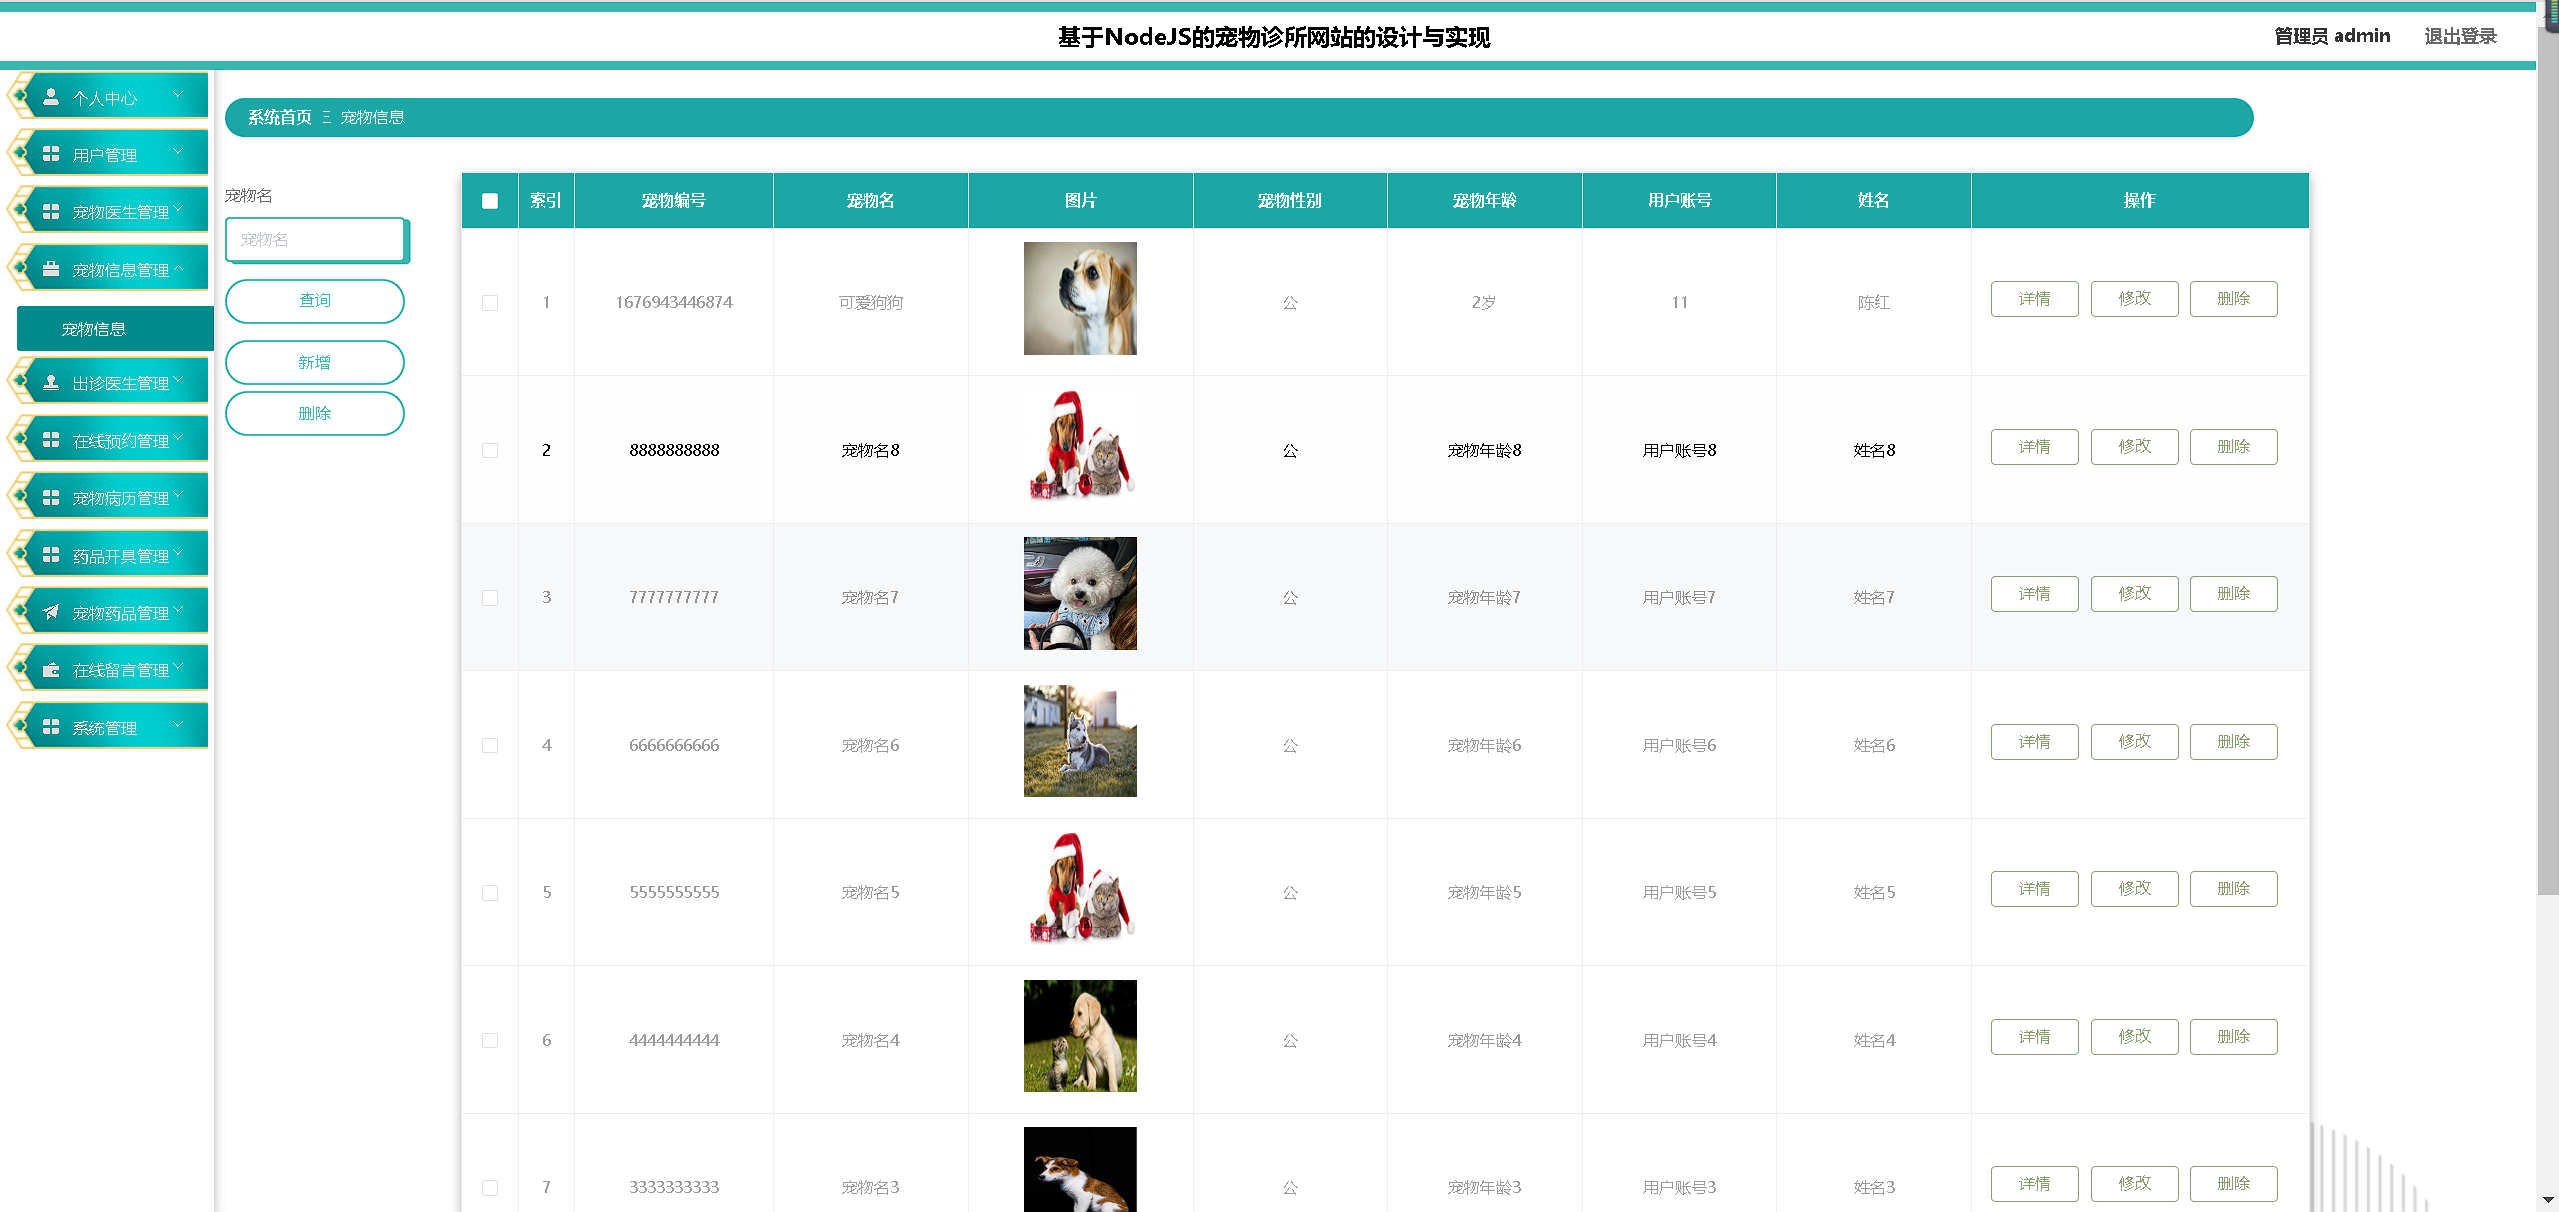This screenshot has height=1212, width=2559.
Task: Click the stamp icon beside 出诊医生管理
Action: [51, 382]
